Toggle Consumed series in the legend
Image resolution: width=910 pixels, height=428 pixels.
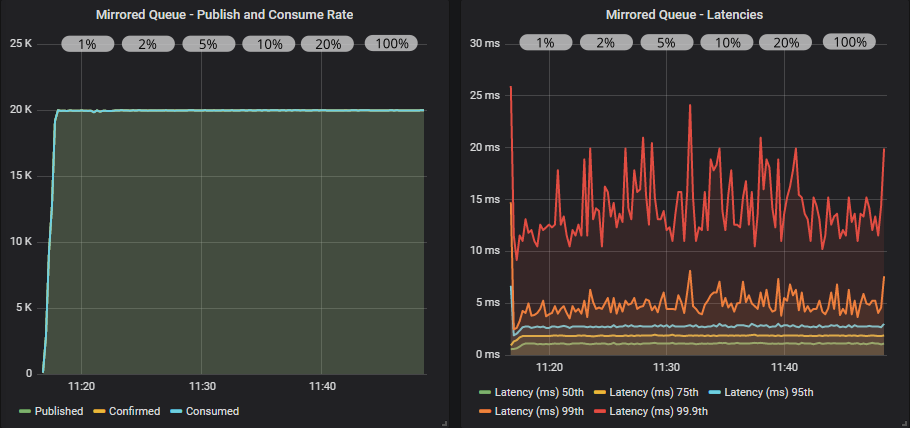point(212,411)
